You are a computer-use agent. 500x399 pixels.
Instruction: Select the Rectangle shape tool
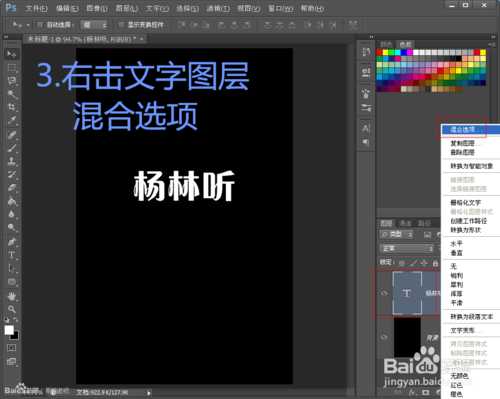(x=12, y=282)
